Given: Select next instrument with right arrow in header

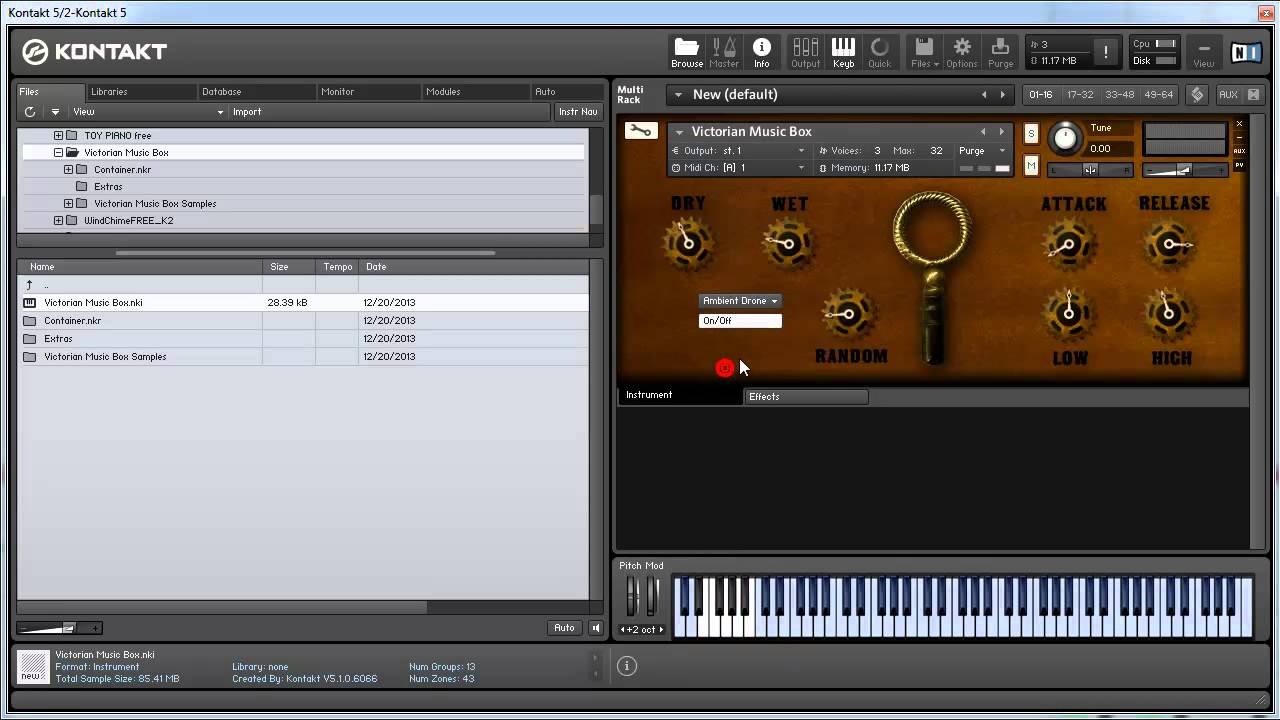Looking at the screenshot, I should pyautogui.click(x=1001, y=131).
